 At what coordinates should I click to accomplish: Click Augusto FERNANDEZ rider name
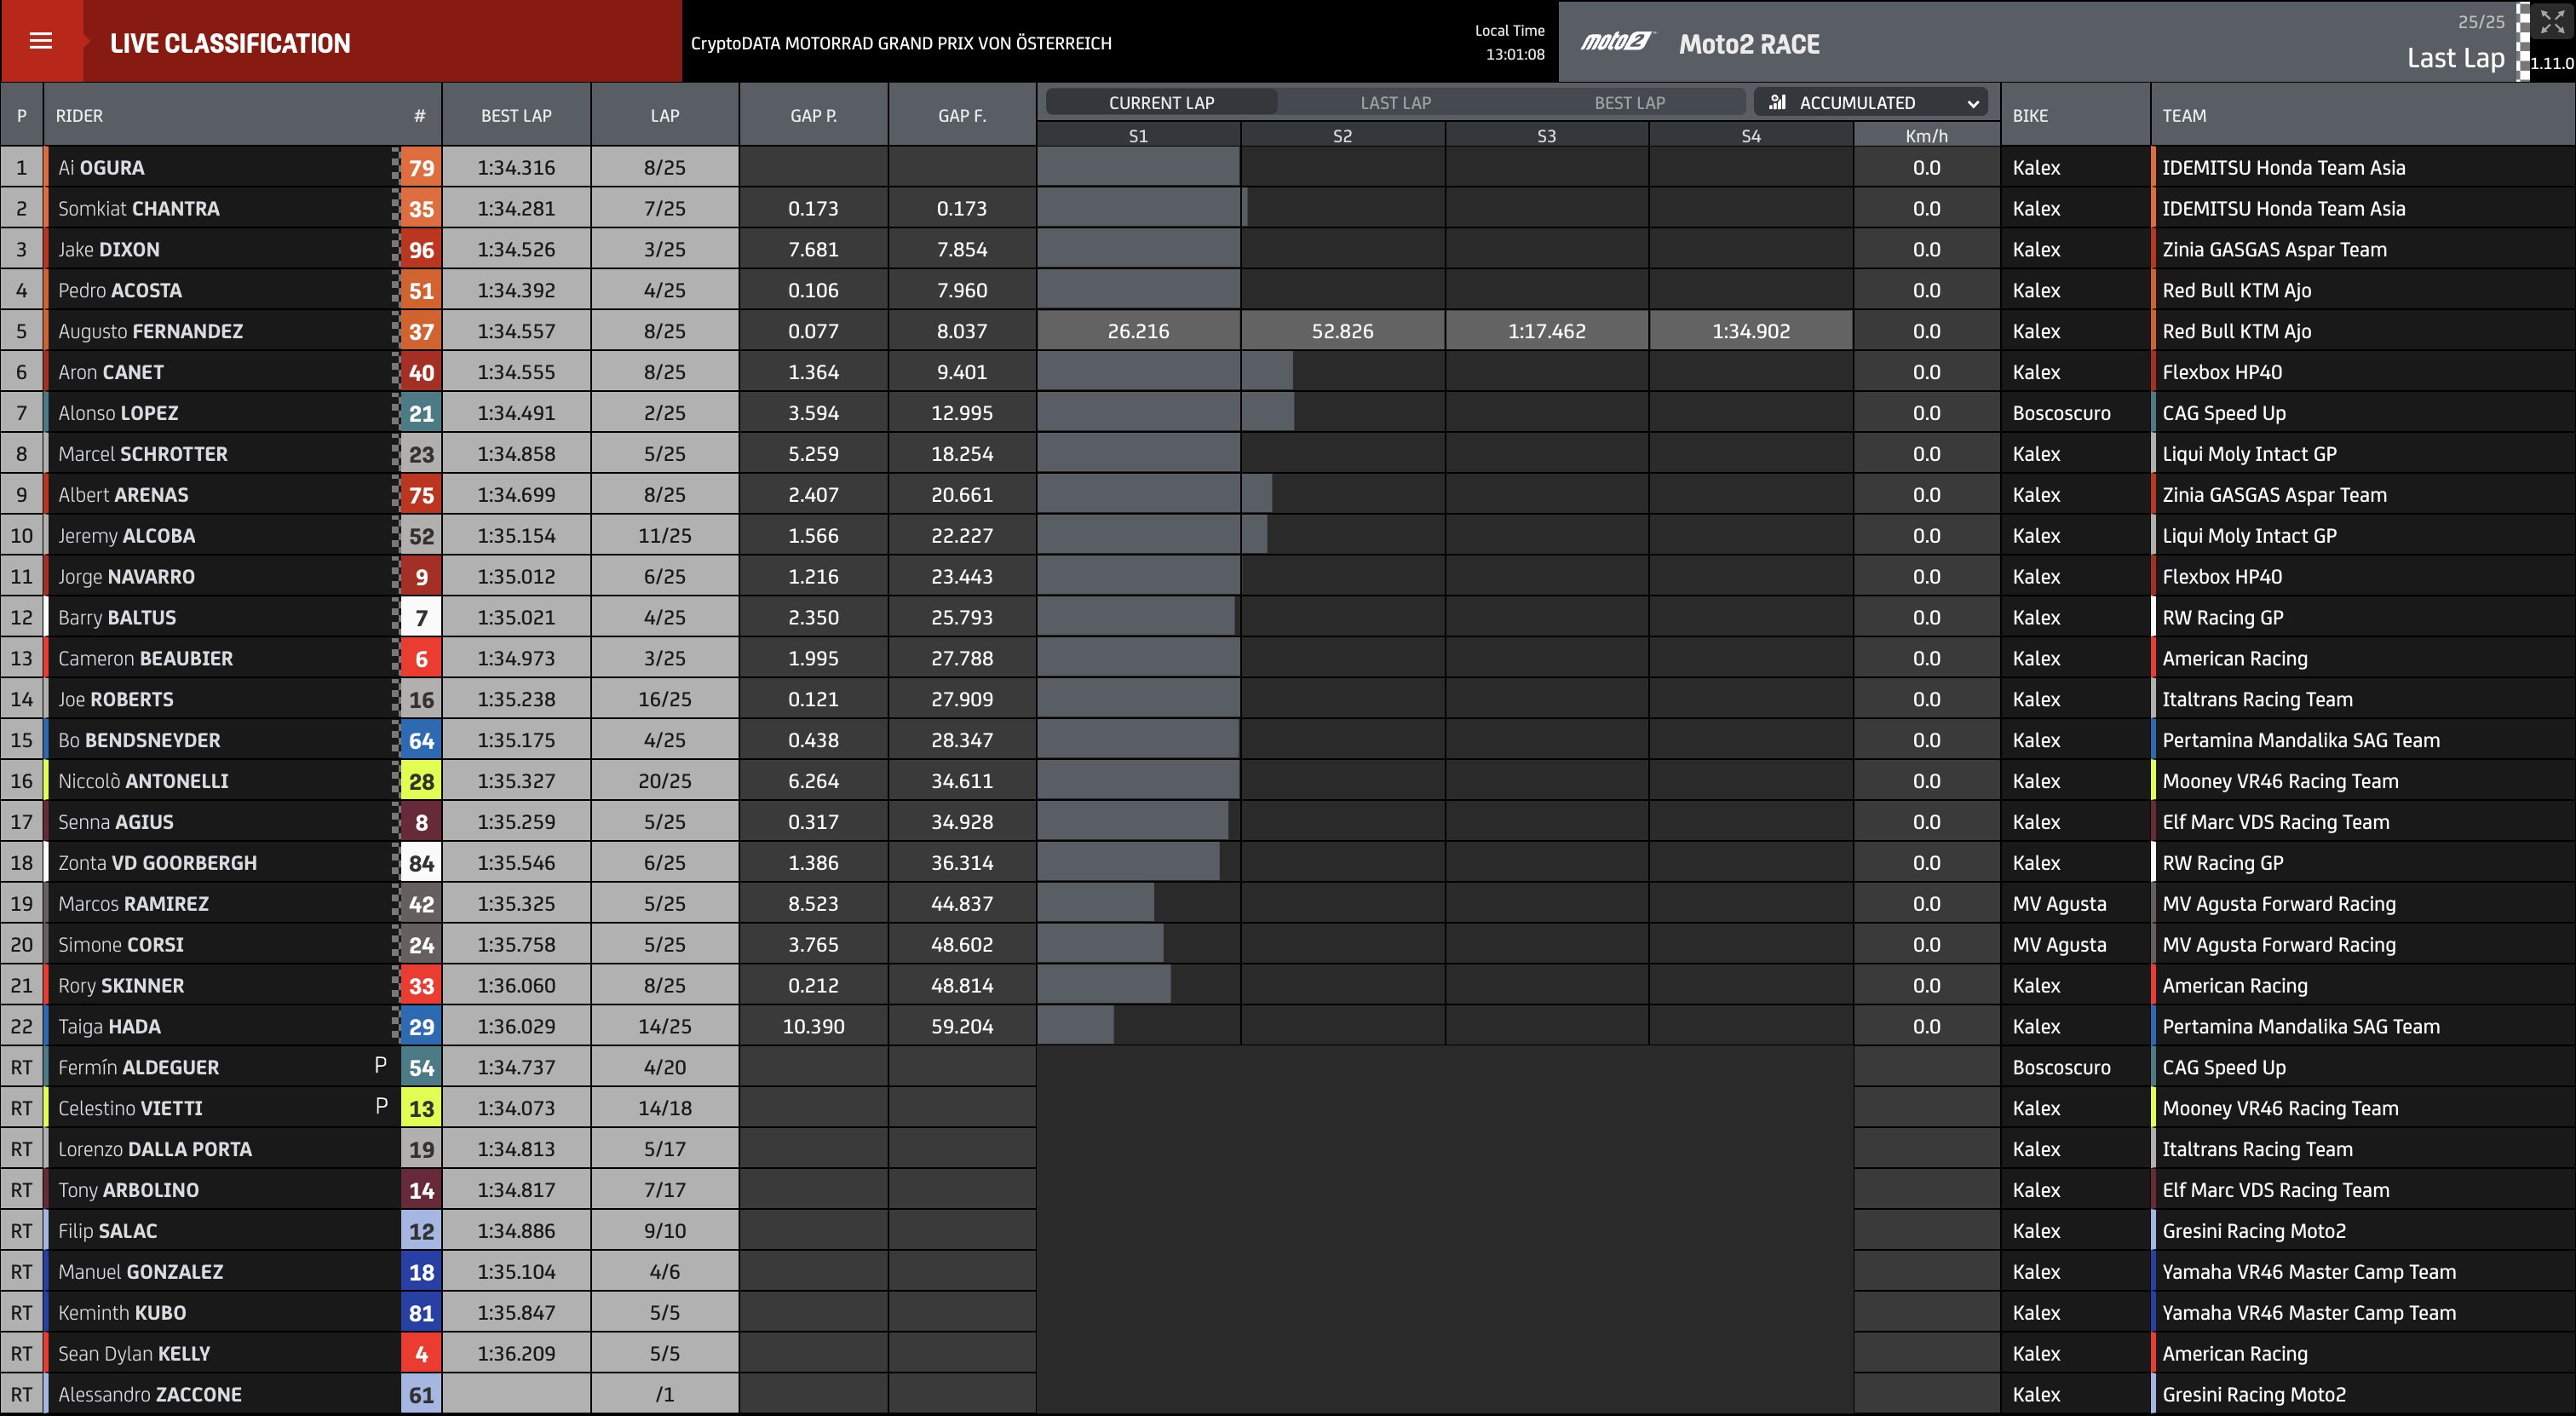point(150,331)
